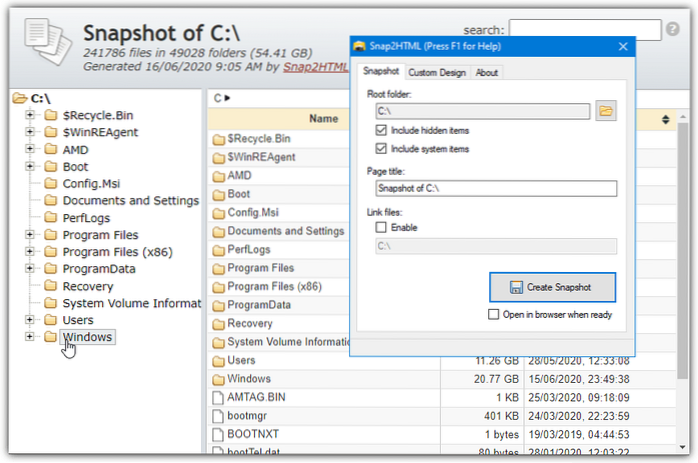
Task: Uncheck Include system items checkbox
Action: pos(381,148)
